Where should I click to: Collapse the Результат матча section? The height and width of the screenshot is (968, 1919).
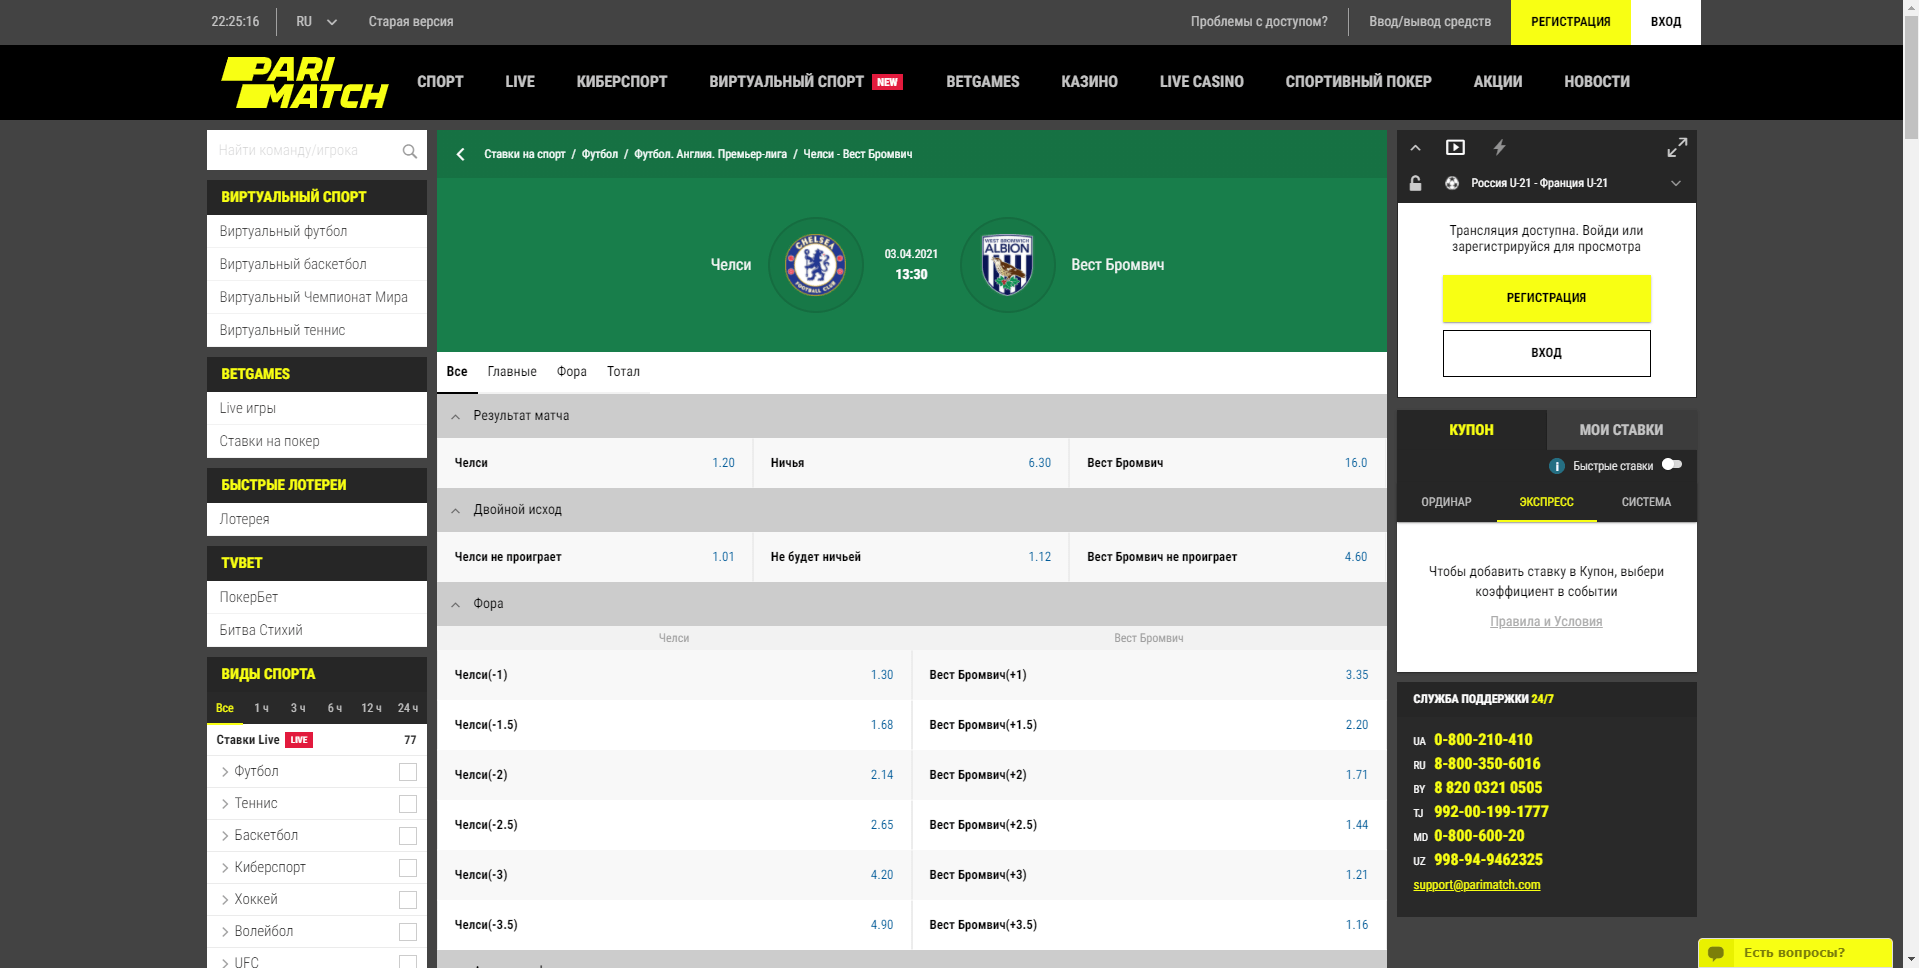[456, 417]
